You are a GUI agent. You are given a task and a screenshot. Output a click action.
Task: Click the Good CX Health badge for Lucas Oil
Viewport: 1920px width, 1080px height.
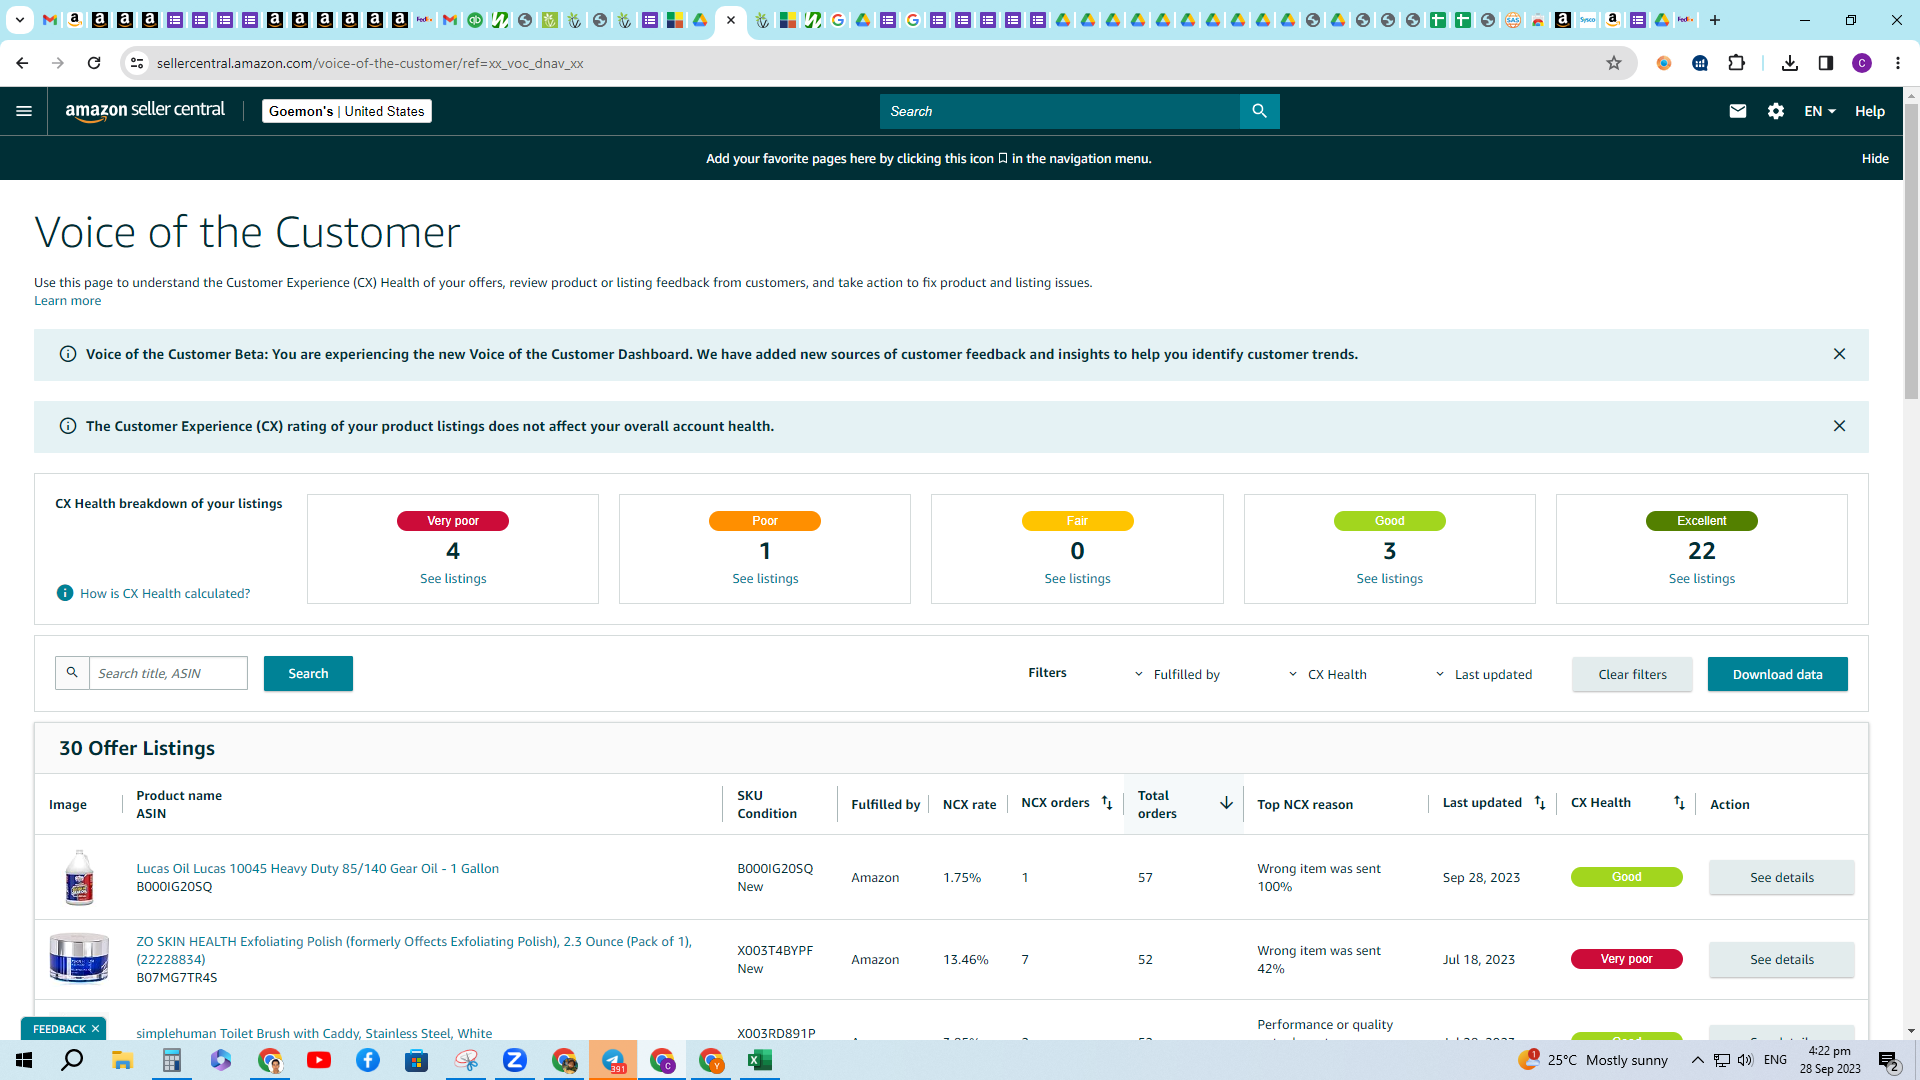(x=1626, y=877)
